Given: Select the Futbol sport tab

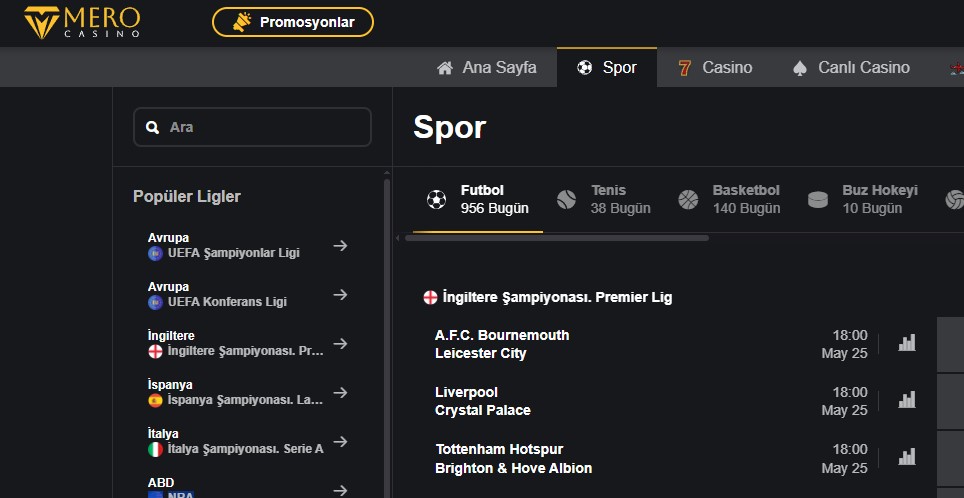Looking at the screenshot, I should pyautogui.click(x=478, y=199).
